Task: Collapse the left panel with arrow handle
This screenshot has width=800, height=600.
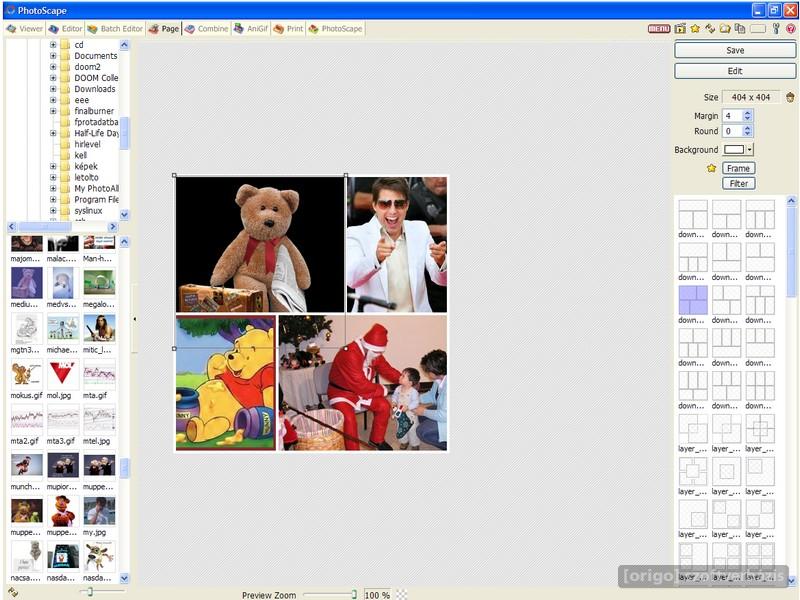Action: click(135, 319)
